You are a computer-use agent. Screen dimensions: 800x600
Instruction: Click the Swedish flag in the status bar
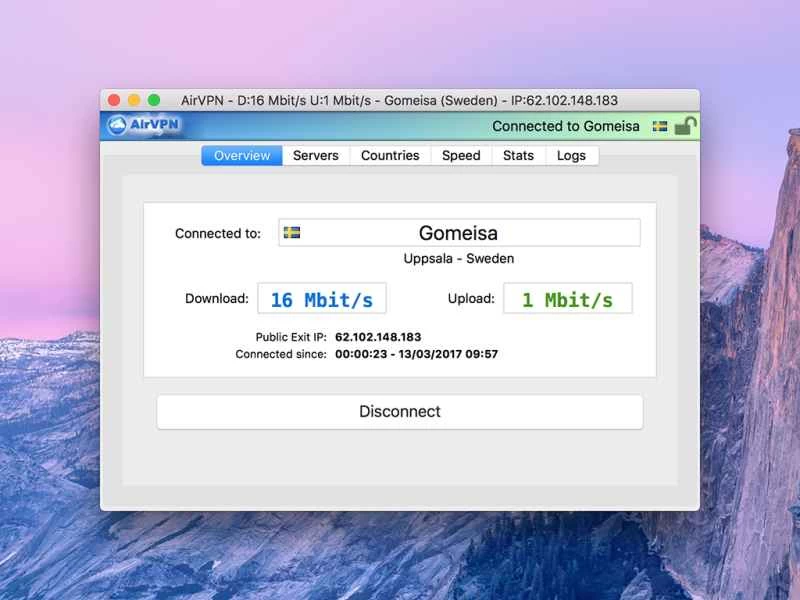(660, 127)
